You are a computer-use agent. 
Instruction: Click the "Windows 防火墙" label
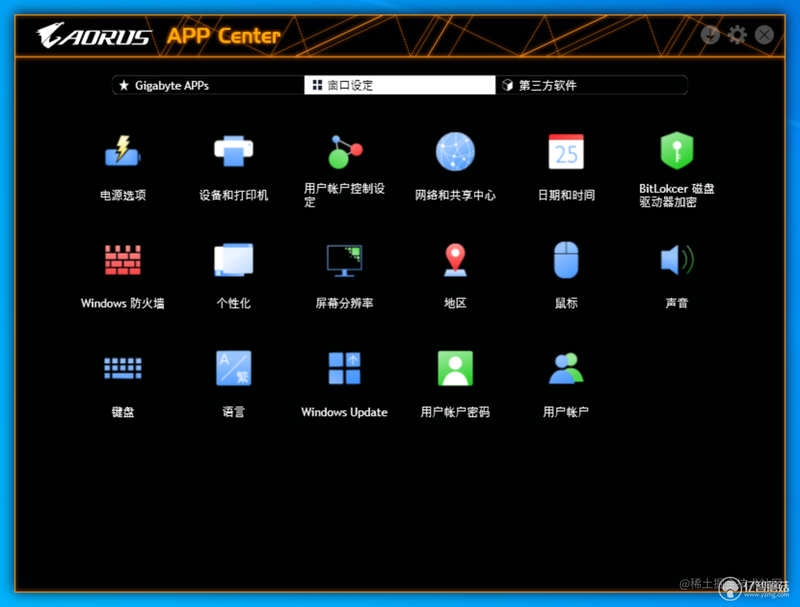click(122, 304)
